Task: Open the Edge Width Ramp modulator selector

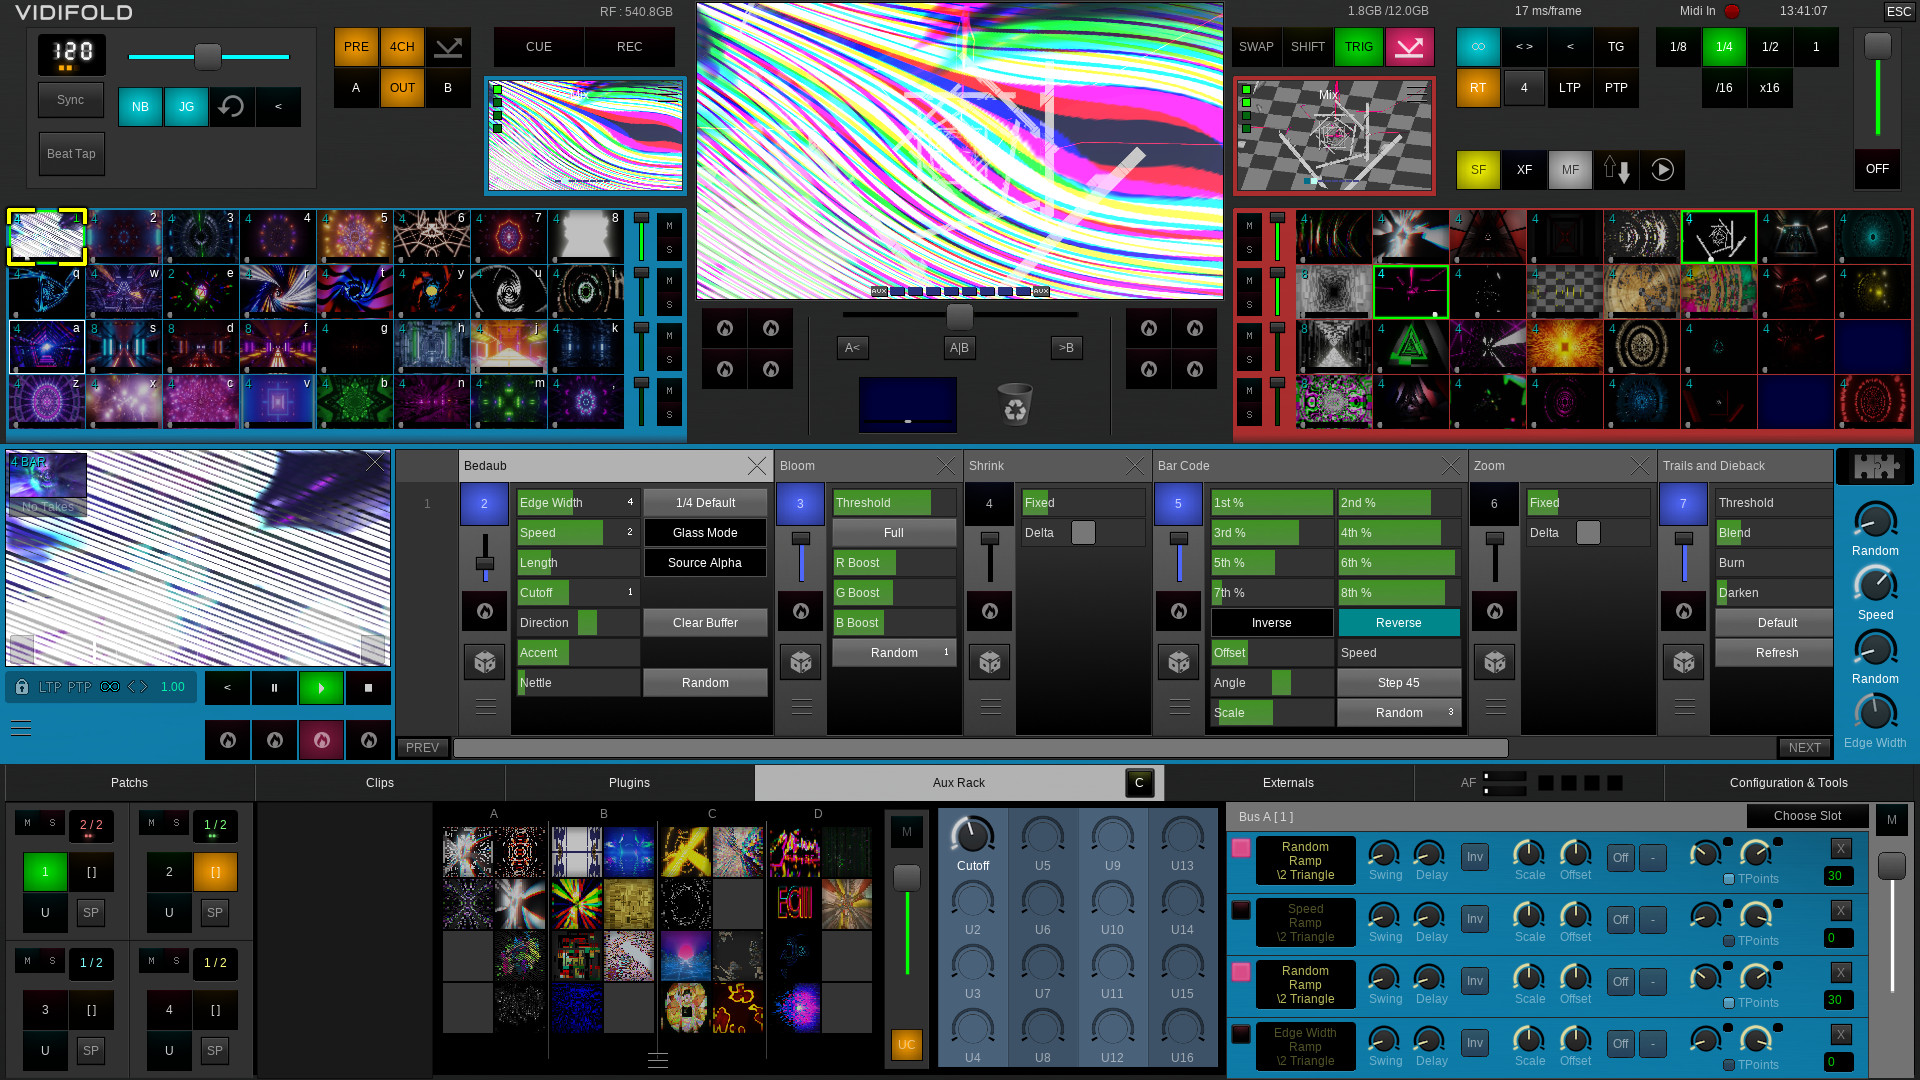Action: click(x=1305, y=1047)
